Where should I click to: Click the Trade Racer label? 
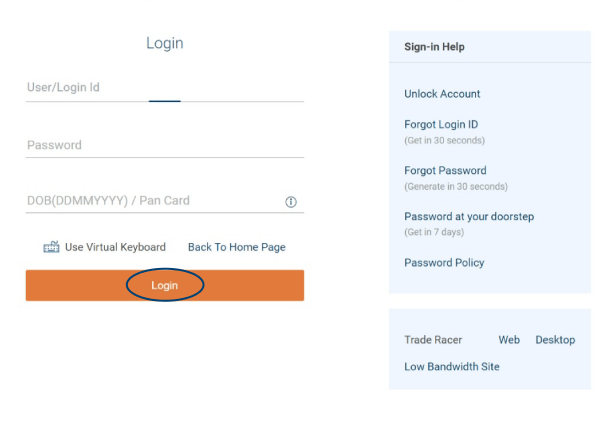tap(433, 340)
